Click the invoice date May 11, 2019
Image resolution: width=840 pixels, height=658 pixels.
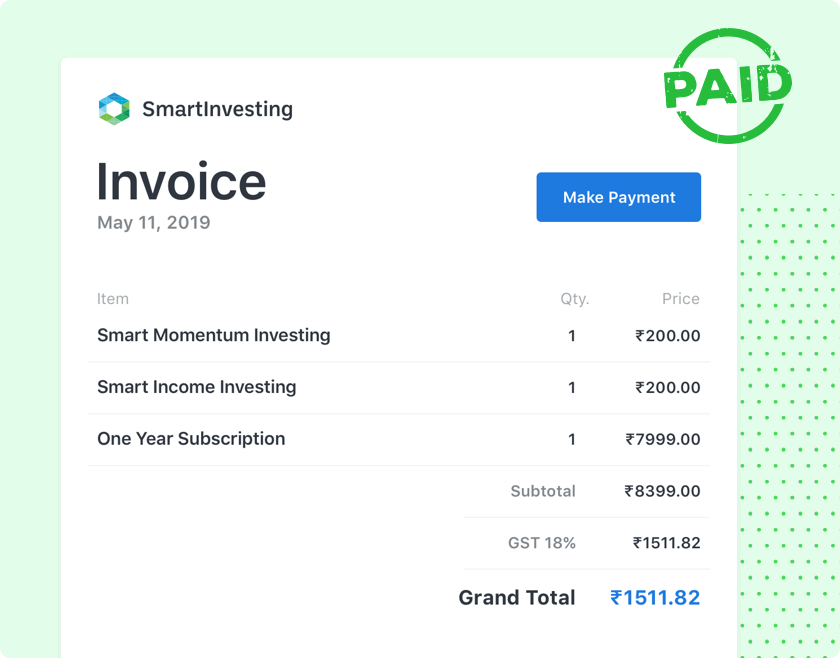(153, 222)
